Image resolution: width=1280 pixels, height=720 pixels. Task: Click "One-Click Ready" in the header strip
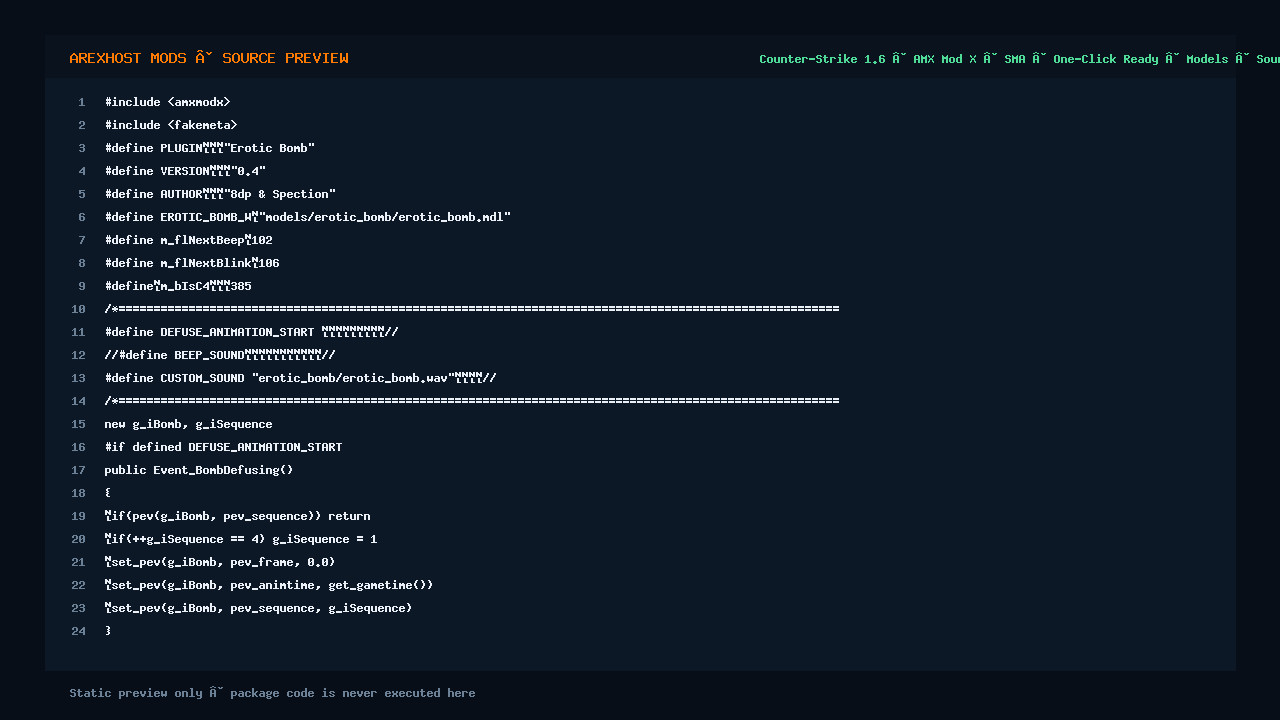coord(1105,59)
